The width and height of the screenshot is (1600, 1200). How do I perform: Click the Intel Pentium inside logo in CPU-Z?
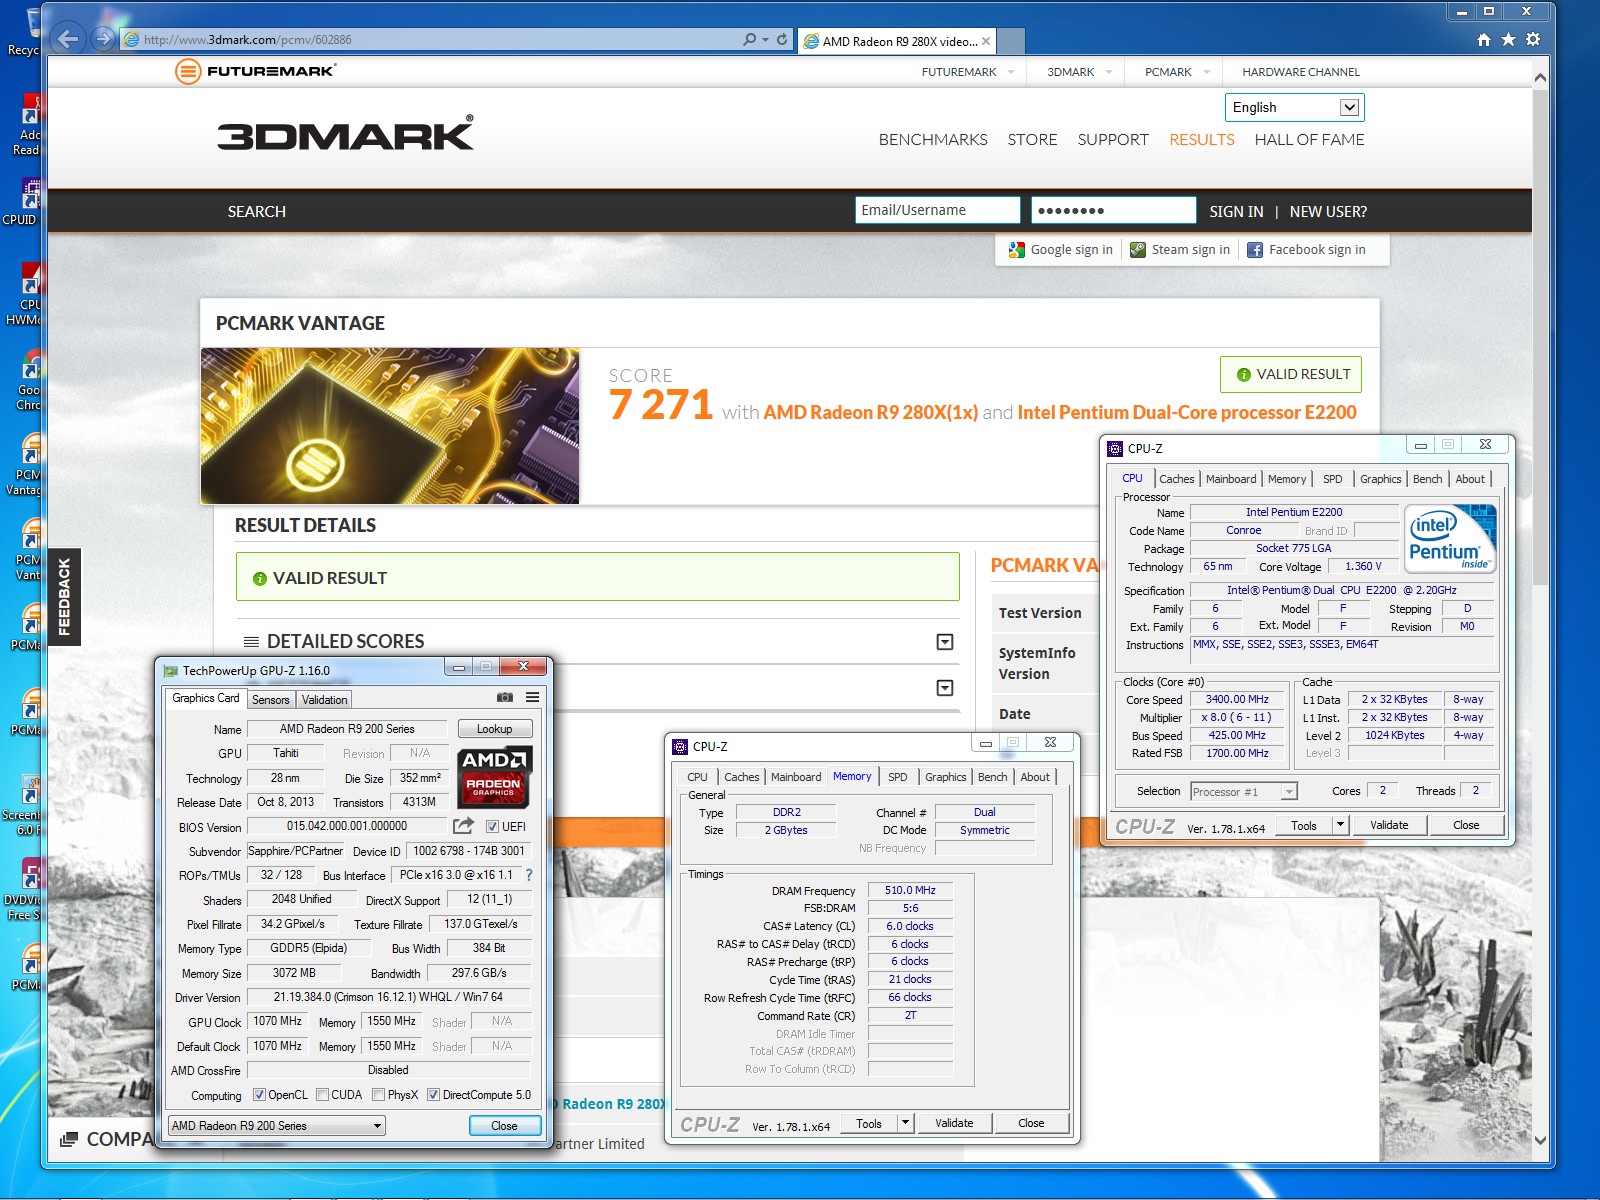pos(1450,539)
